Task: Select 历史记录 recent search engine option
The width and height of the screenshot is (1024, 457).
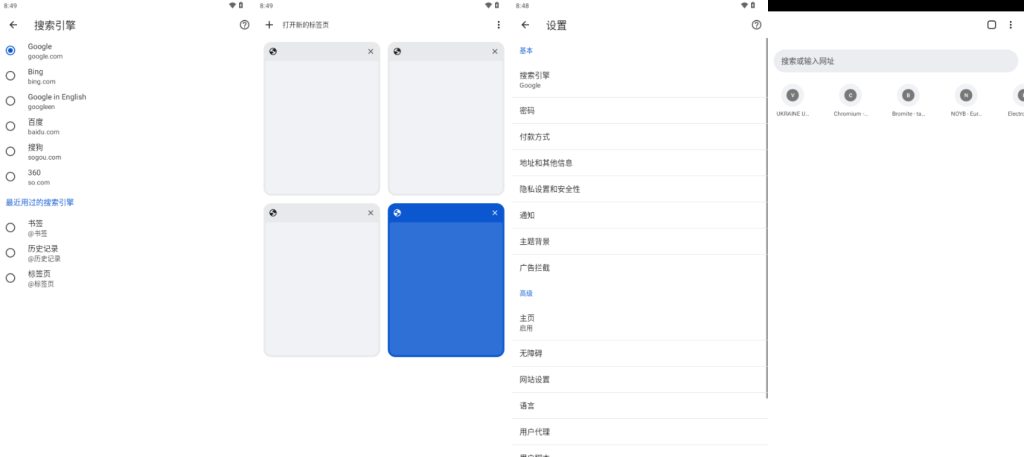Action: click(x=10, y=253)
